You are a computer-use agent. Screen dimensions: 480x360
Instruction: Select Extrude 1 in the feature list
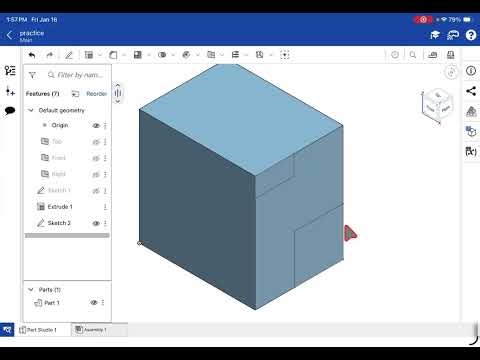click(60, 207)
